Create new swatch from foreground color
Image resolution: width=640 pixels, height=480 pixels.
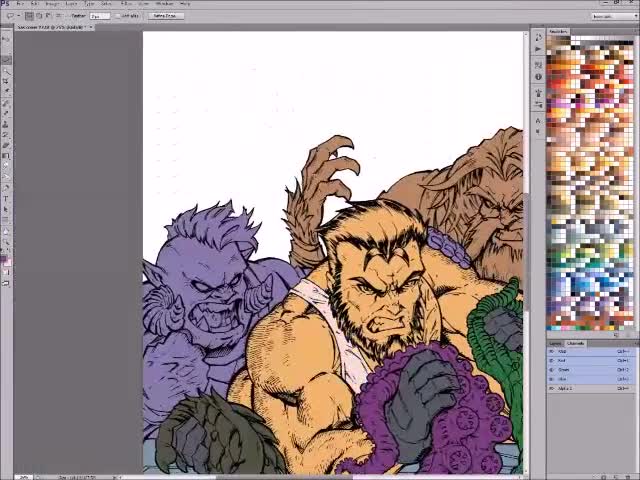tap(616, 335)
